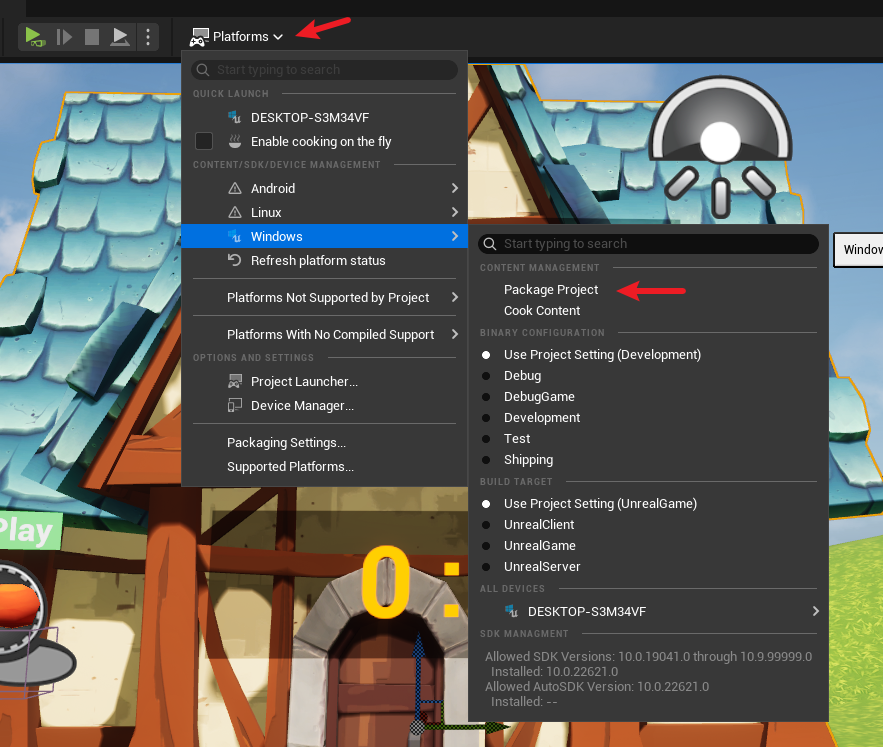Open Supported Platforms settings
The image size is (883, 747).
click(324, 466)
